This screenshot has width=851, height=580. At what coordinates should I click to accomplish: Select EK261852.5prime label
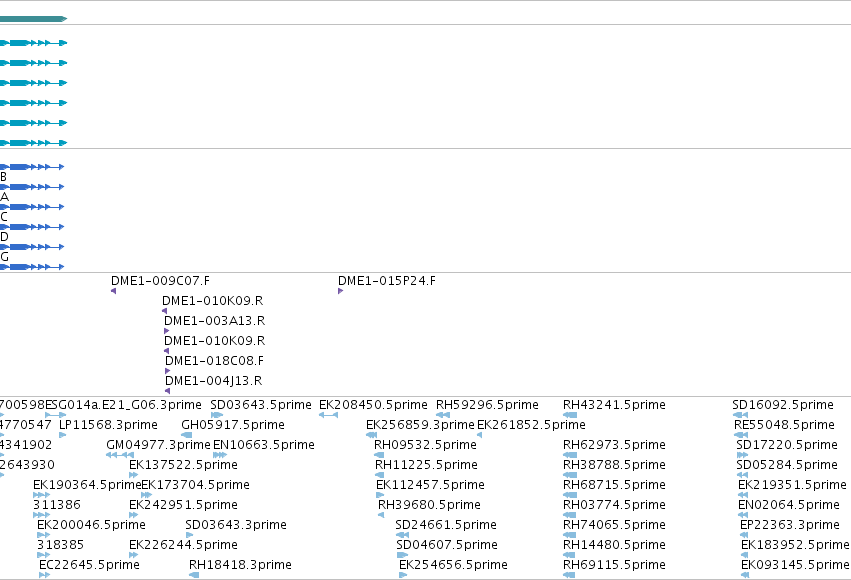click(531, 425)
